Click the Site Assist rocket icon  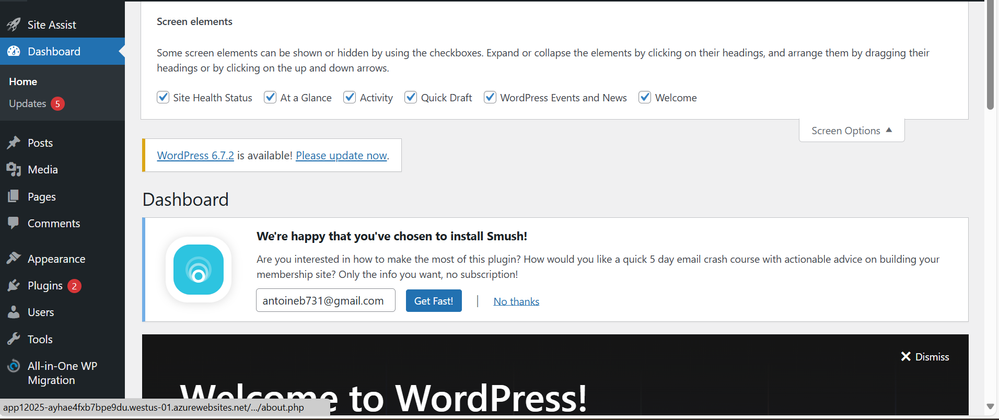click(x=13, y=25)
